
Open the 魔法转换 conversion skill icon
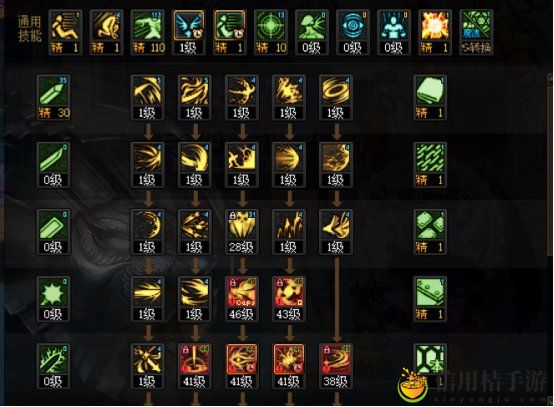(x=476, y=32)
